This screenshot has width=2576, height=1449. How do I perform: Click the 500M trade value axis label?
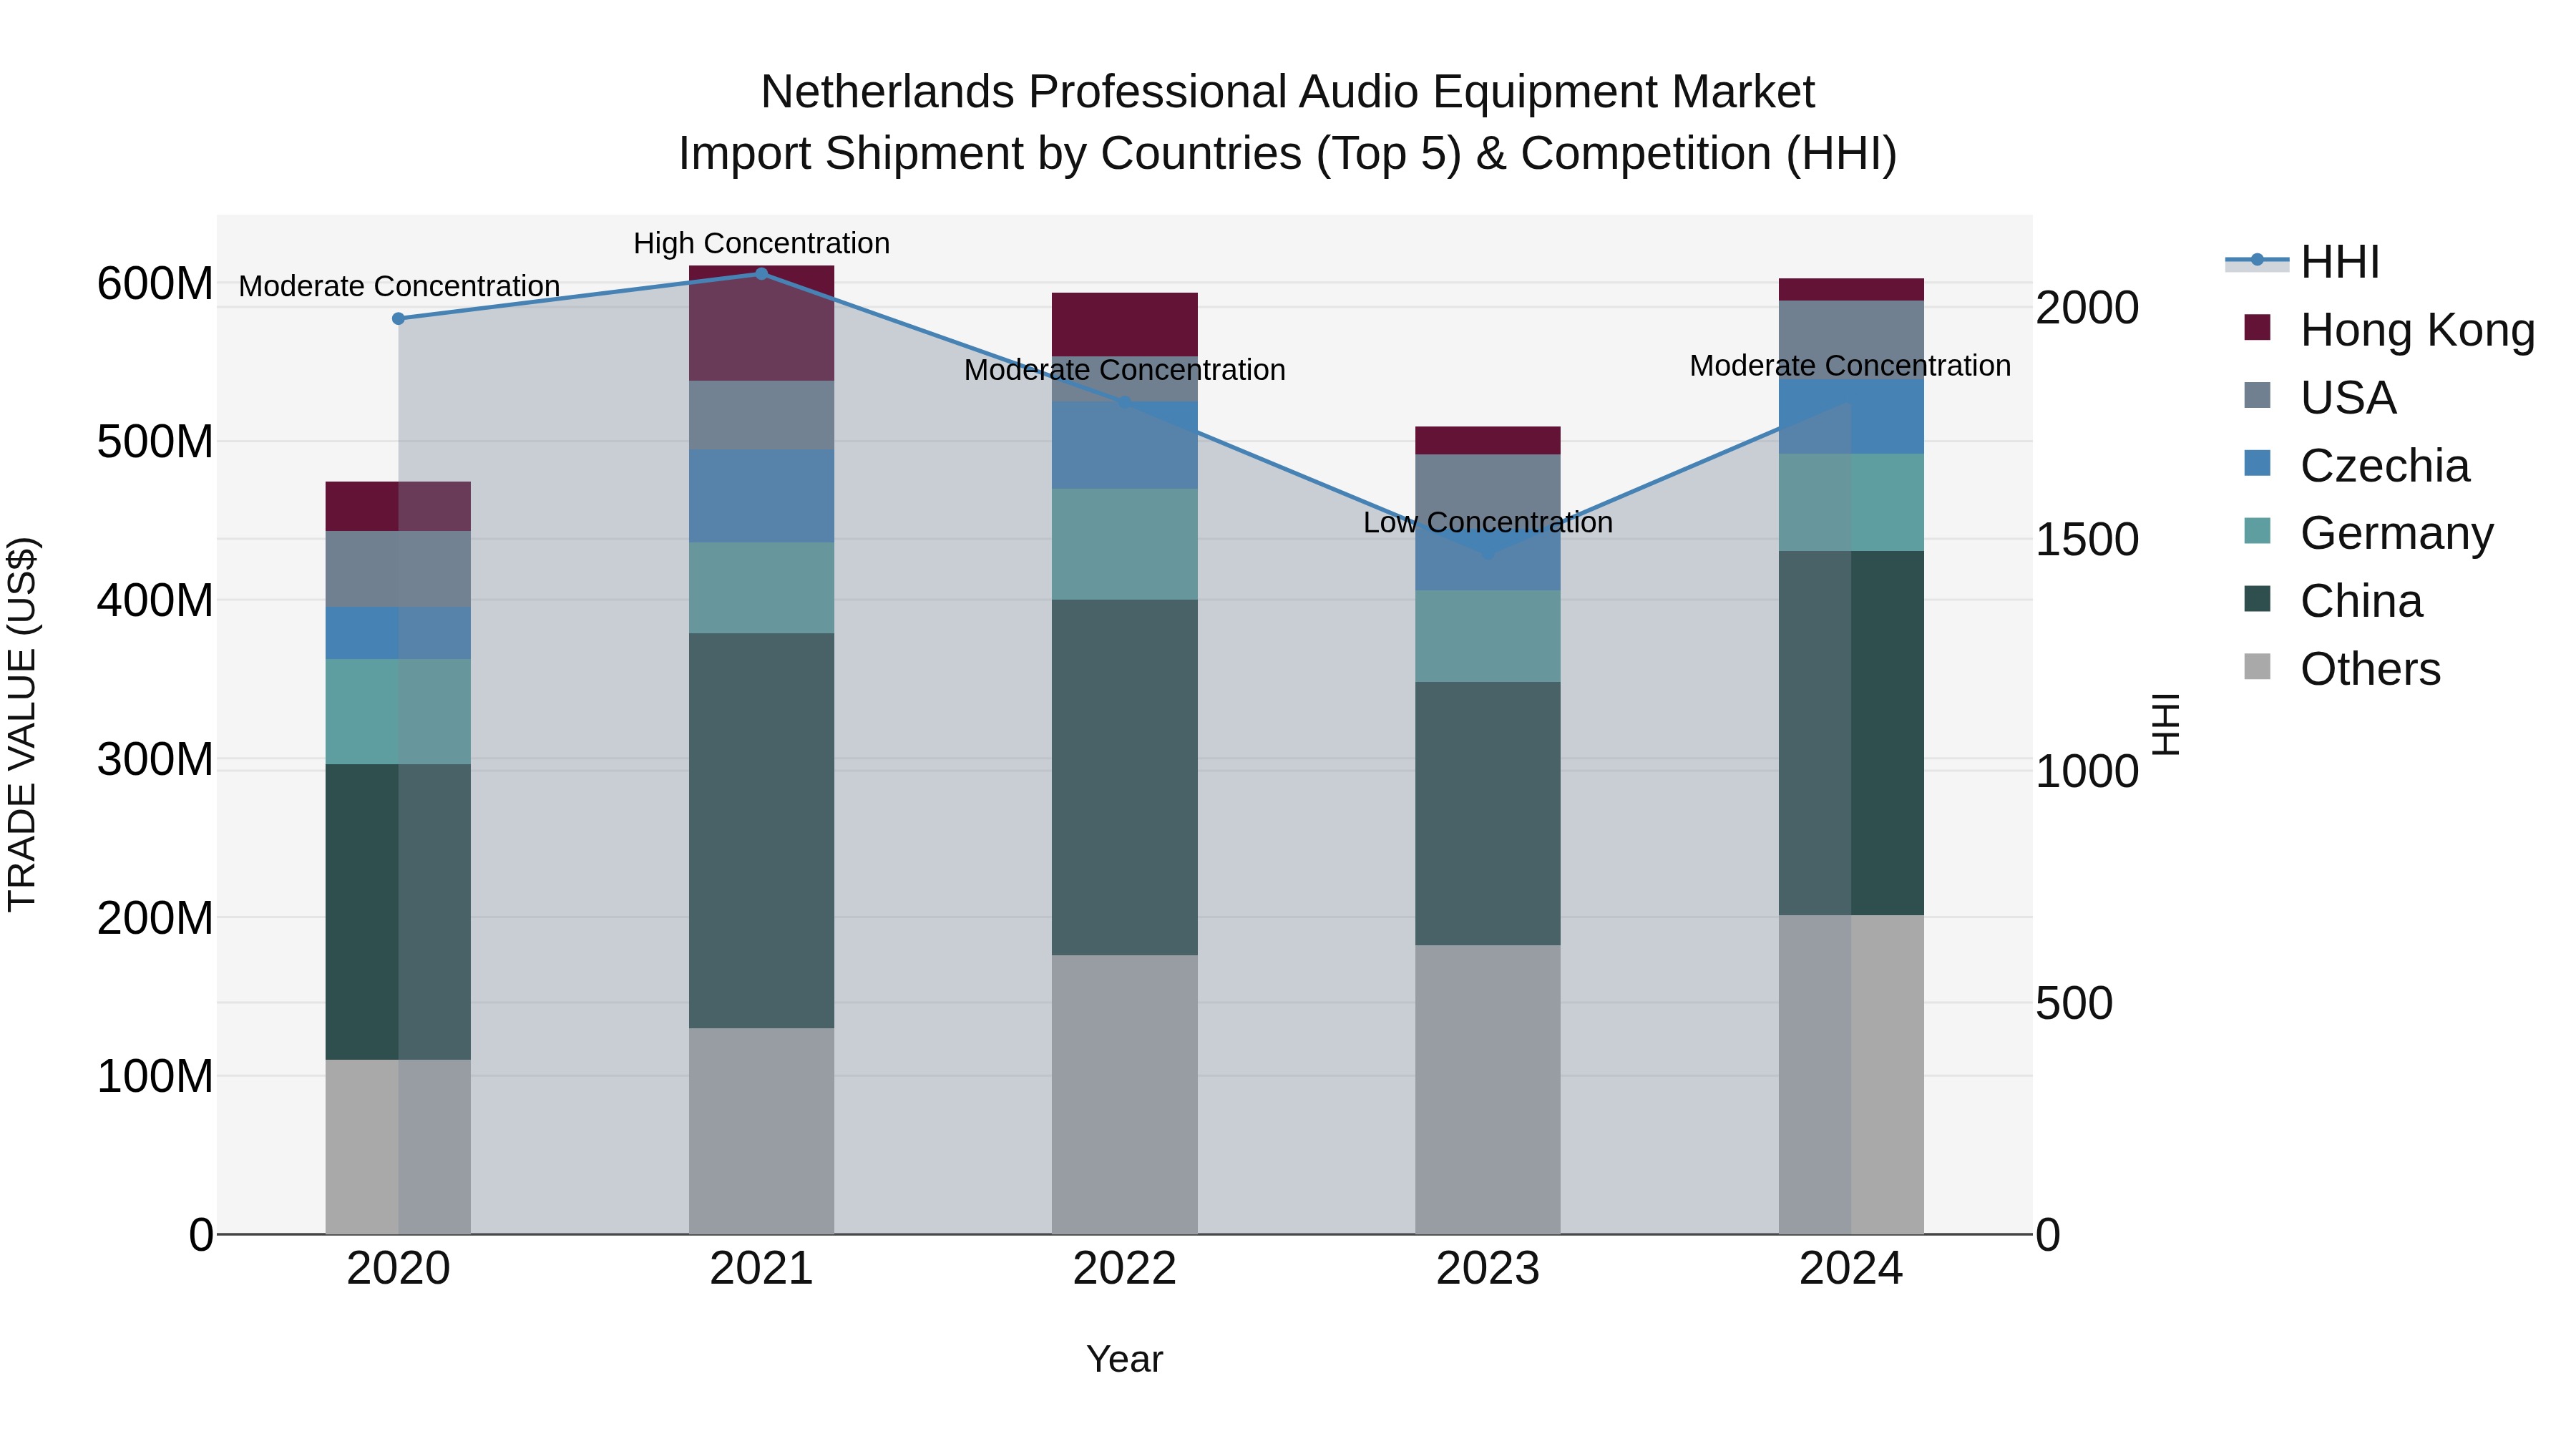[x=155, y=442]
